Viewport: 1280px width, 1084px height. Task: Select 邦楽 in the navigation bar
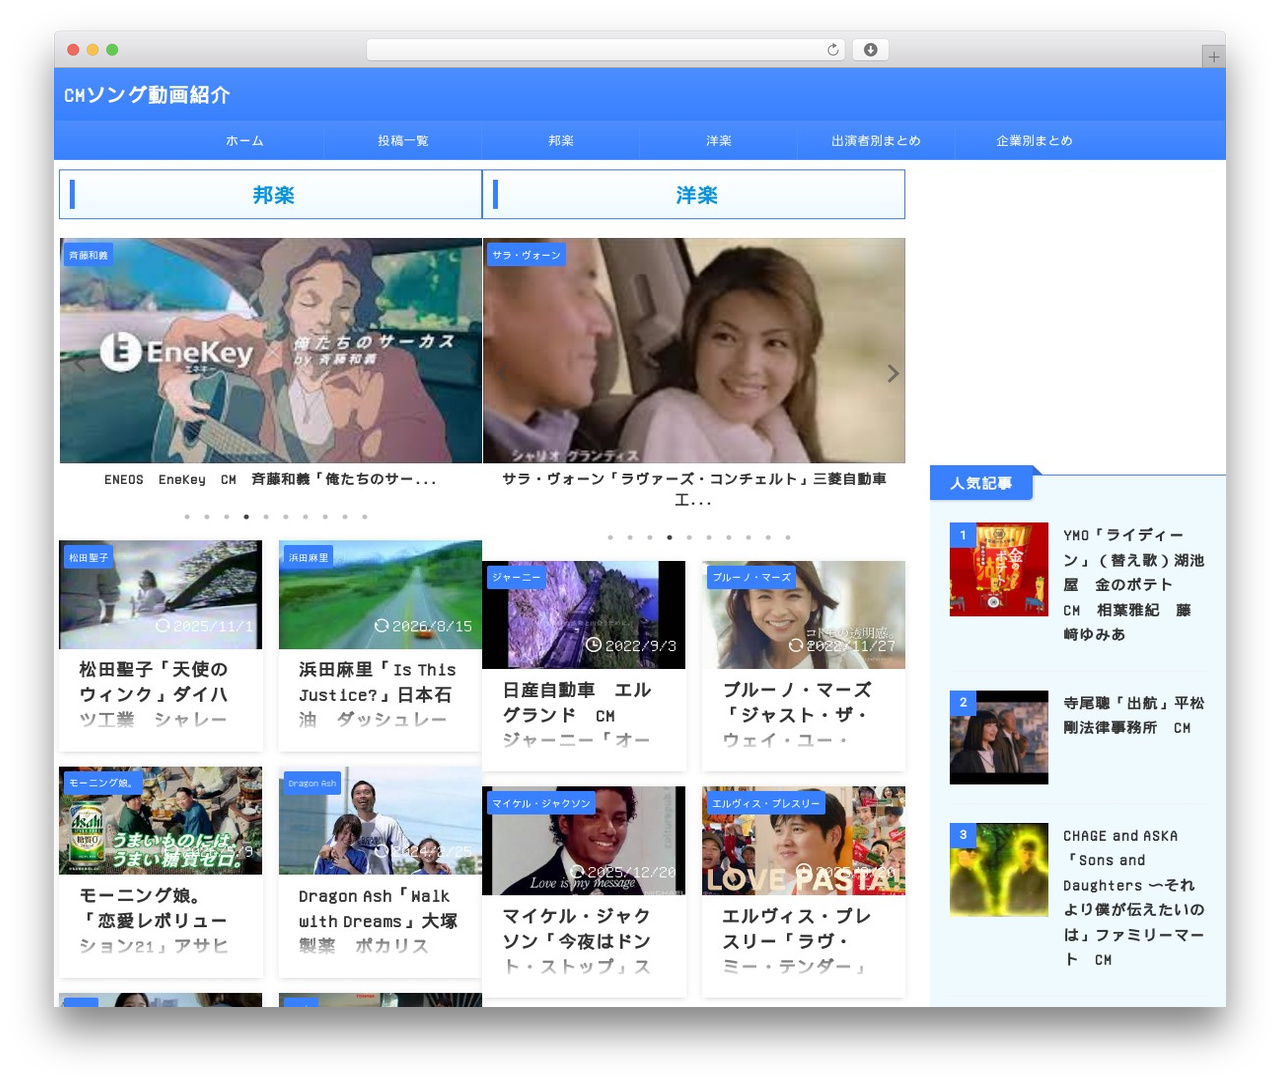[561, 141]
